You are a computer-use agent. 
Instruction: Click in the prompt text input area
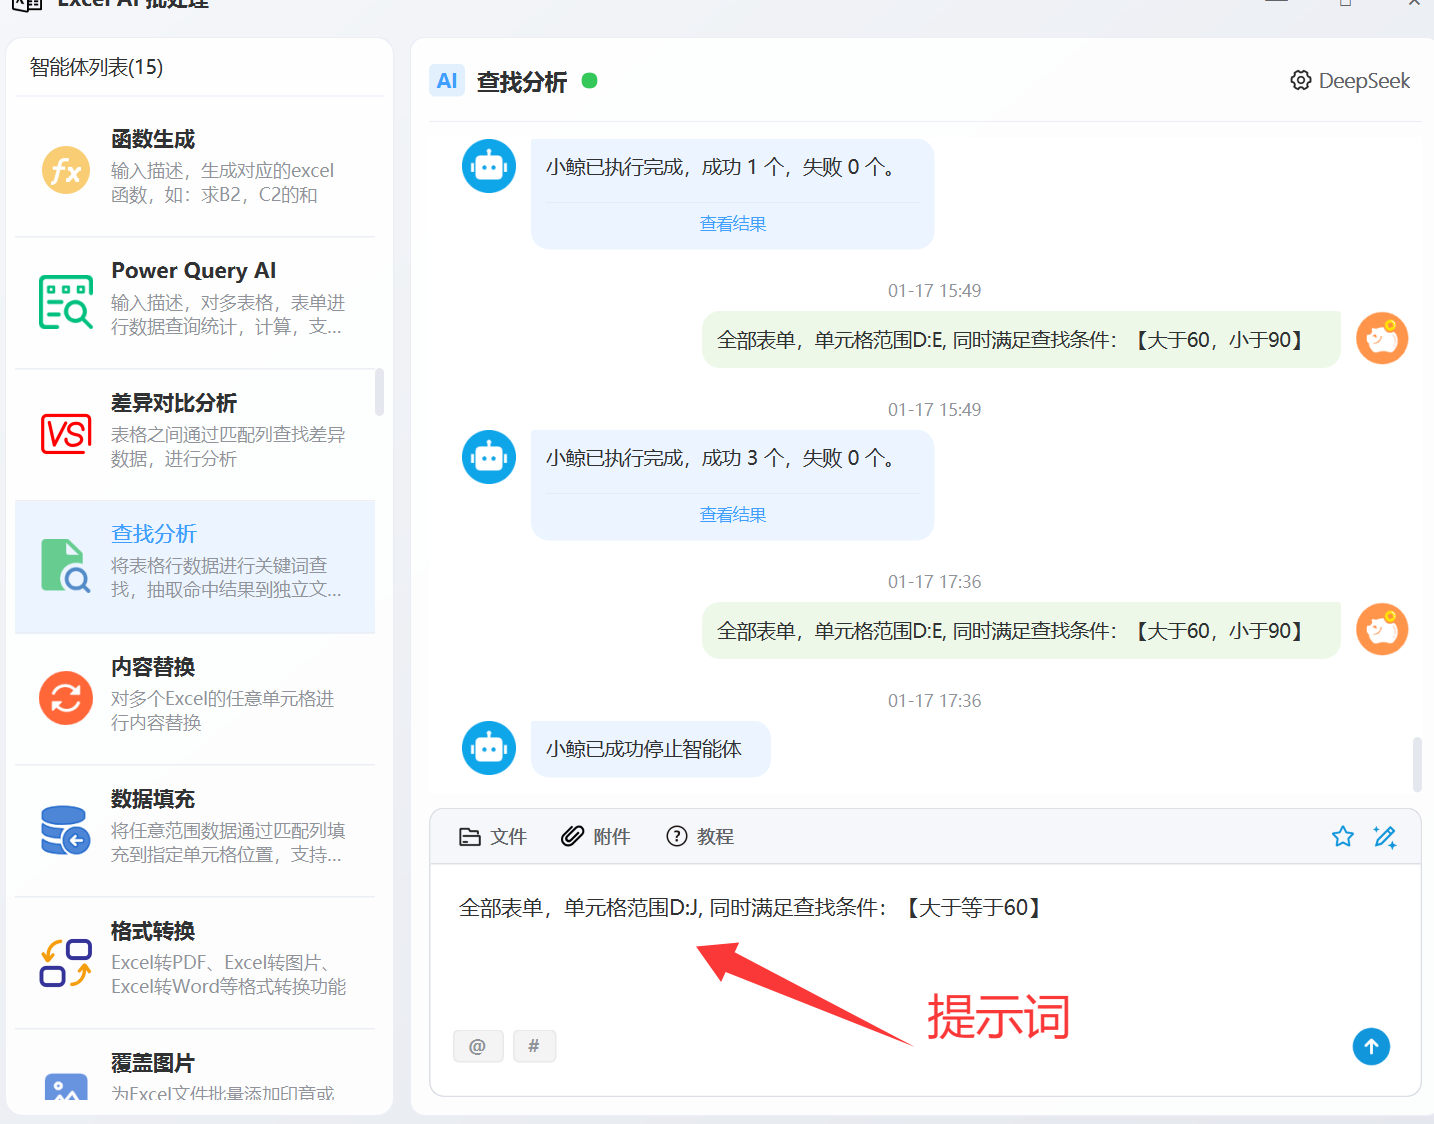[x=900, y=960]
